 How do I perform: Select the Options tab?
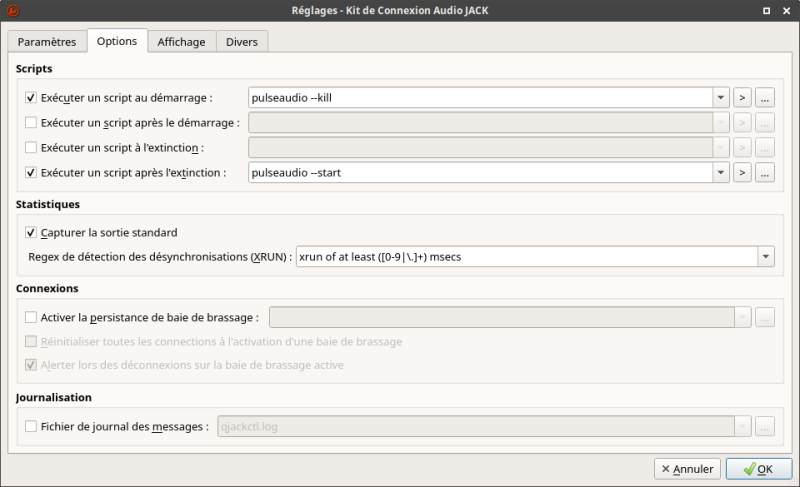tap(117, 41)
